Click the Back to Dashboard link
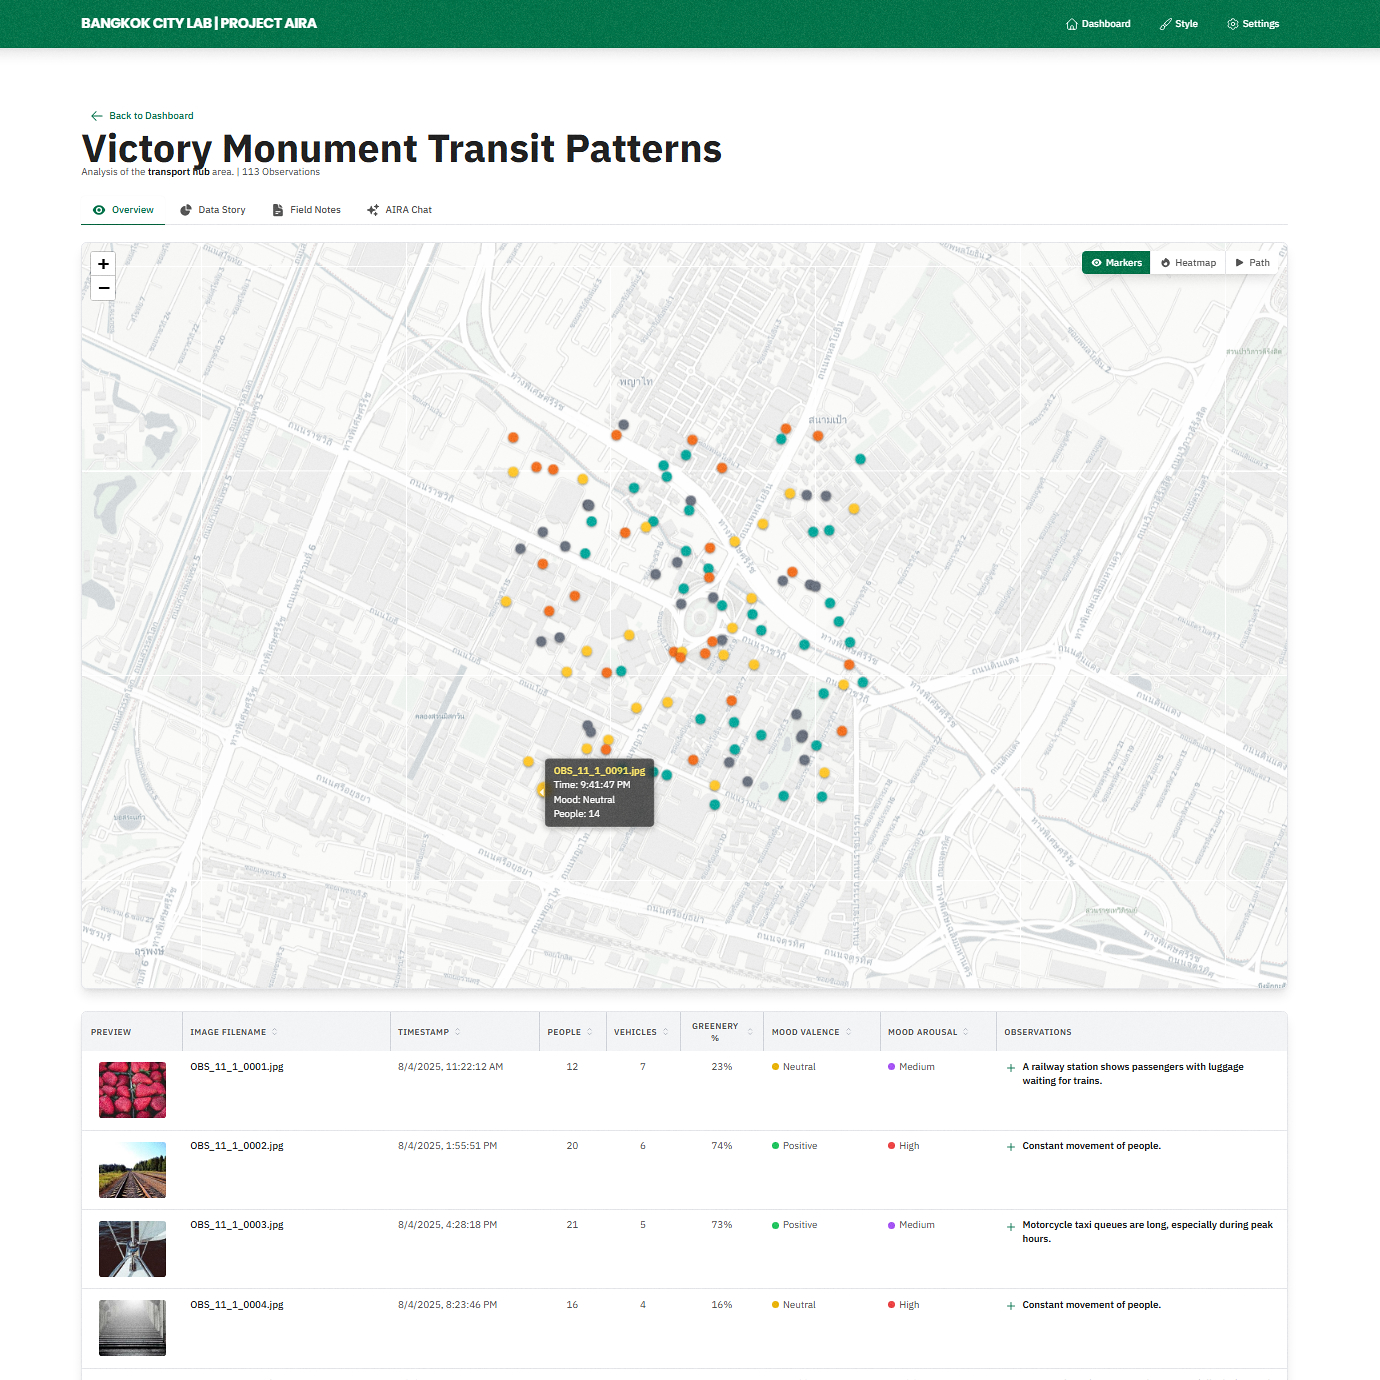 tap(151, 116)
